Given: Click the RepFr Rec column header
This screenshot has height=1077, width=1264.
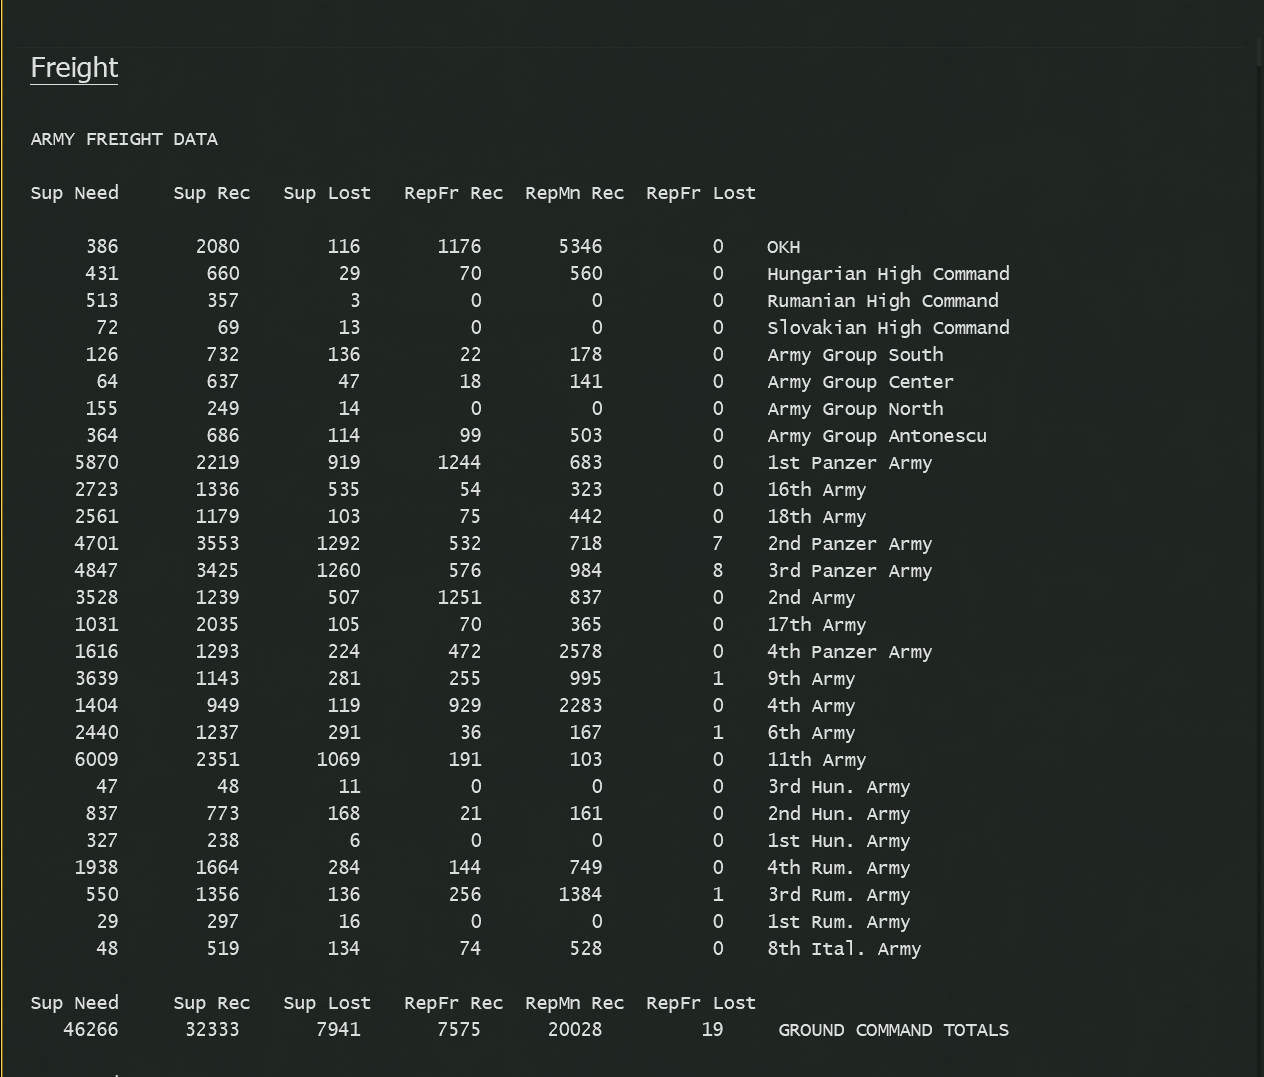Looking at the screenshot, I should click(453, 193).
